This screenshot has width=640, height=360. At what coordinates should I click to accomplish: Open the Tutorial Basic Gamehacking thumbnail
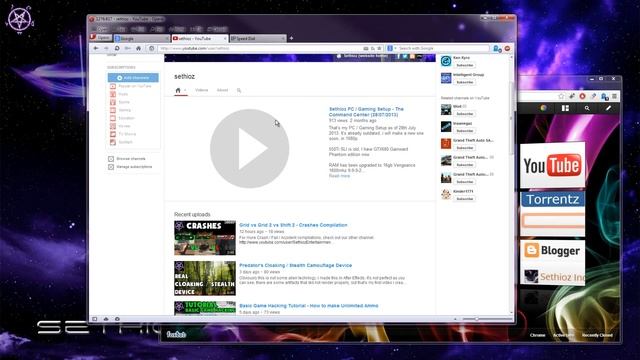click(x=205, y=308)
